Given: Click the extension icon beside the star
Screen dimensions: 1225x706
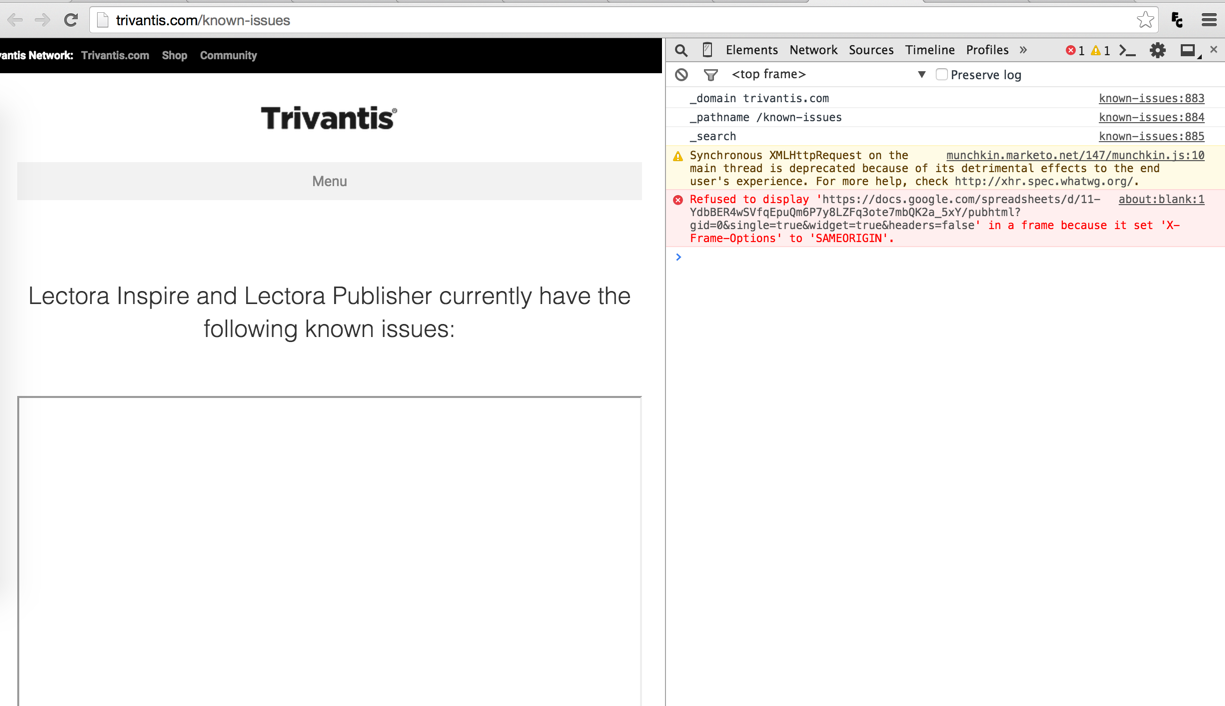Looking at the screenshot, I should pos(1177,20).
